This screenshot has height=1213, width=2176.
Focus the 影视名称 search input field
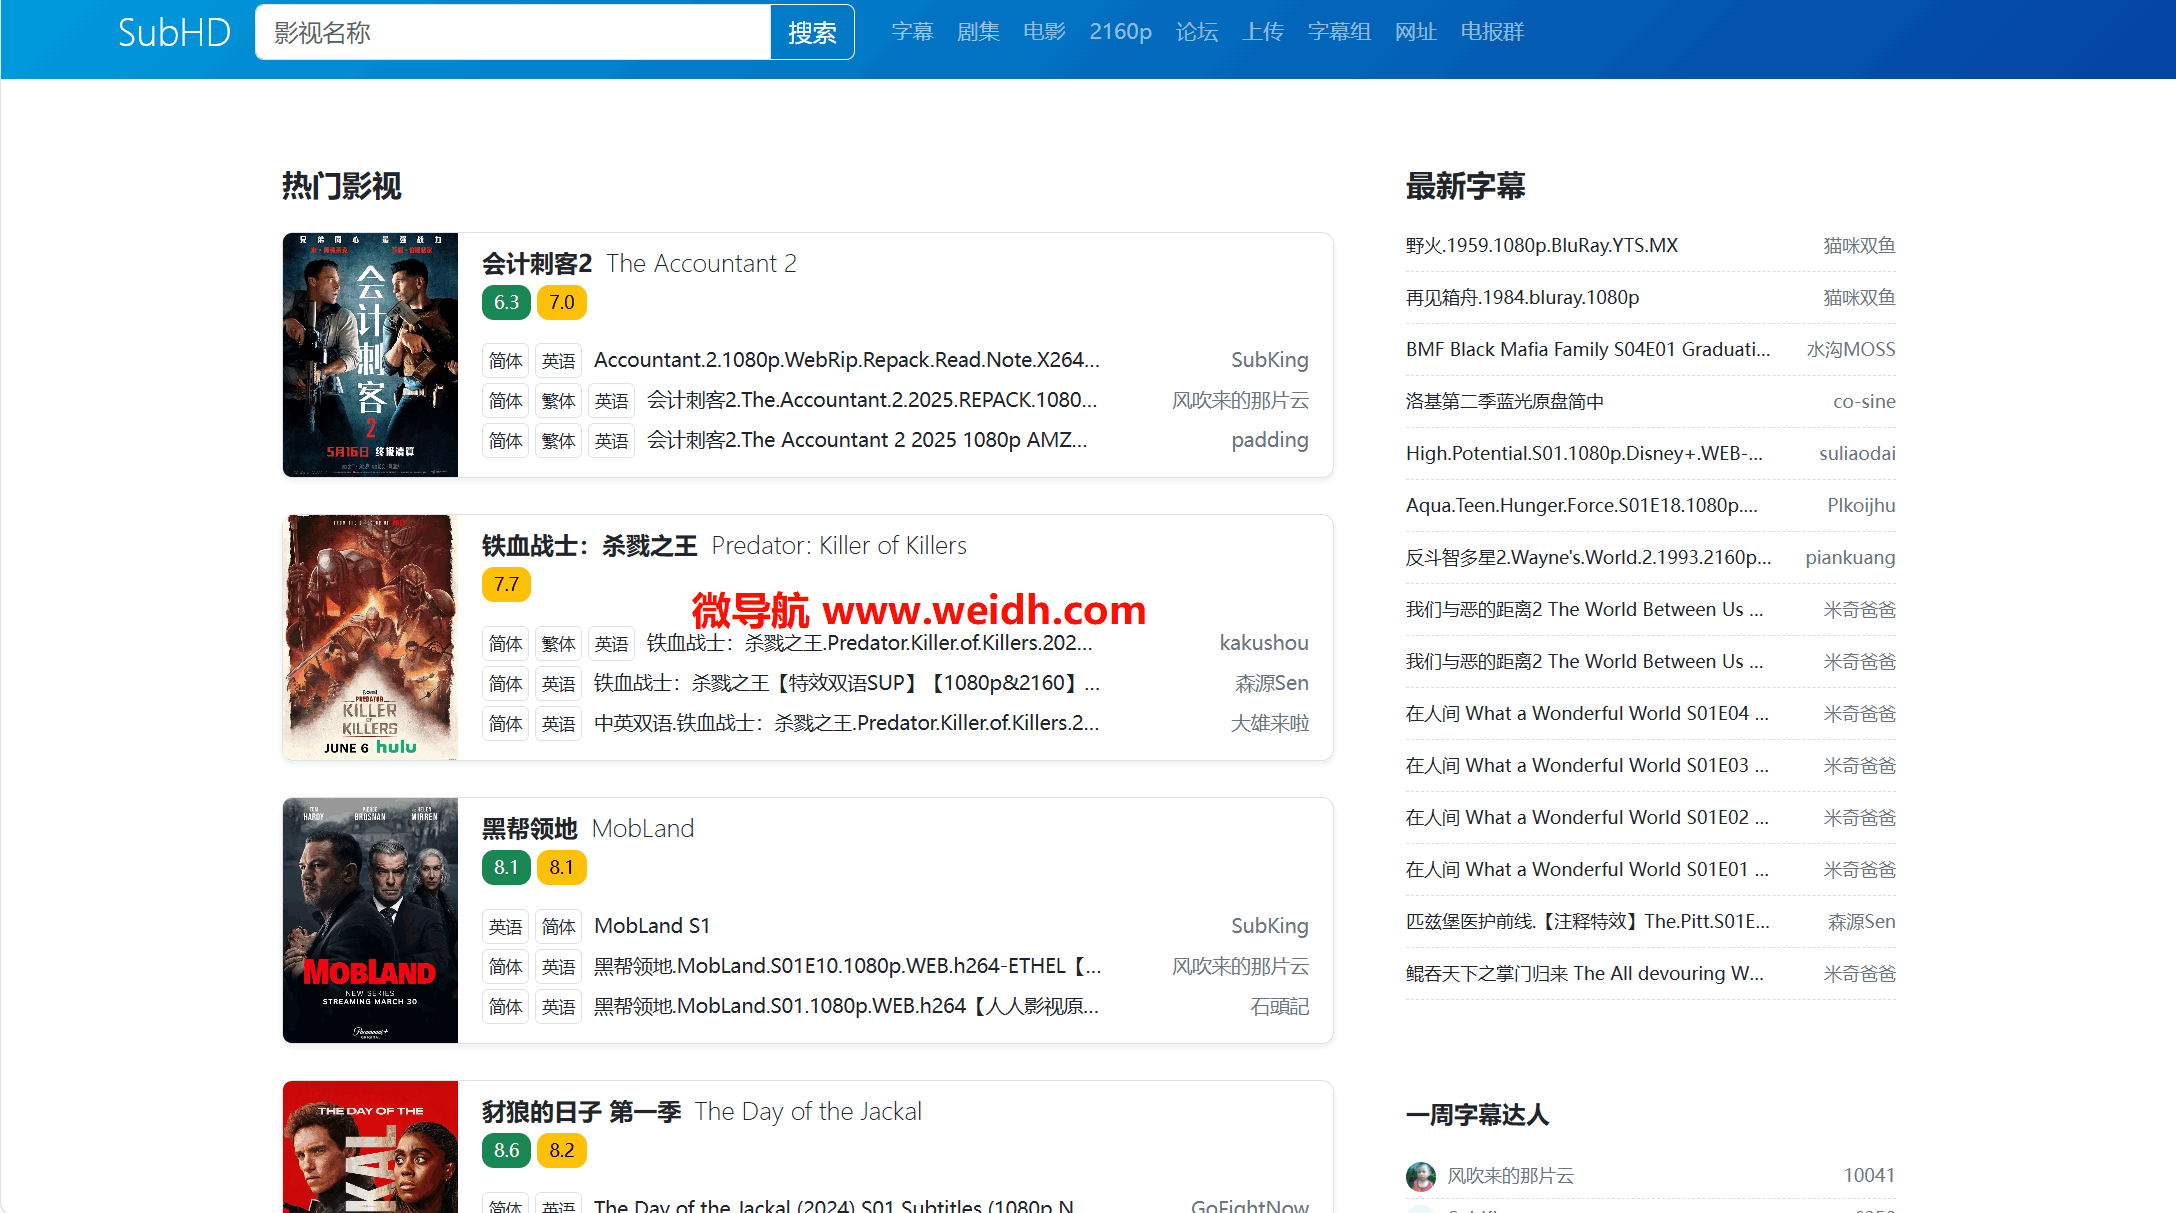(512, 32)
